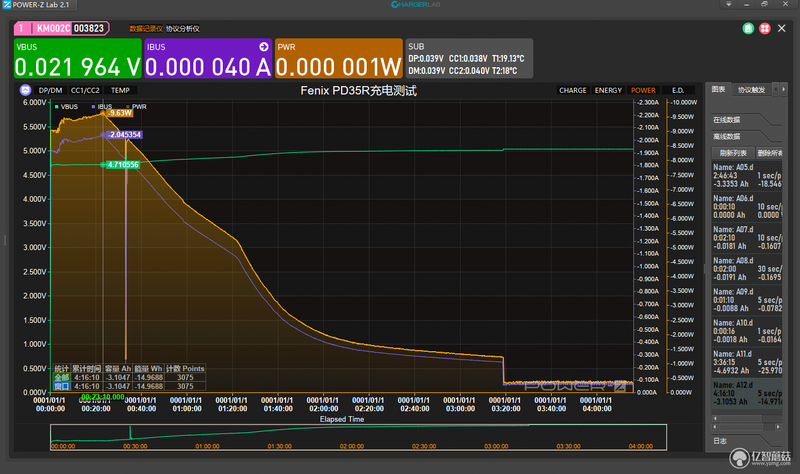The width and height of the screenshot is (800, 474).
Task: Toggle PWR legend visibility in chart
Action: click(137, 107)
